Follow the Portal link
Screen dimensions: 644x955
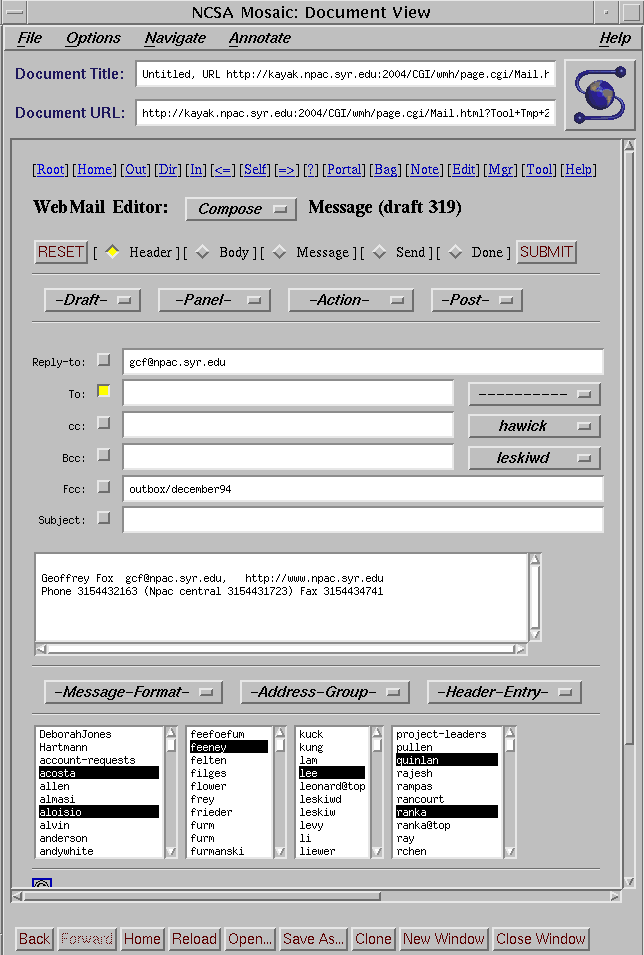[344, 169]
